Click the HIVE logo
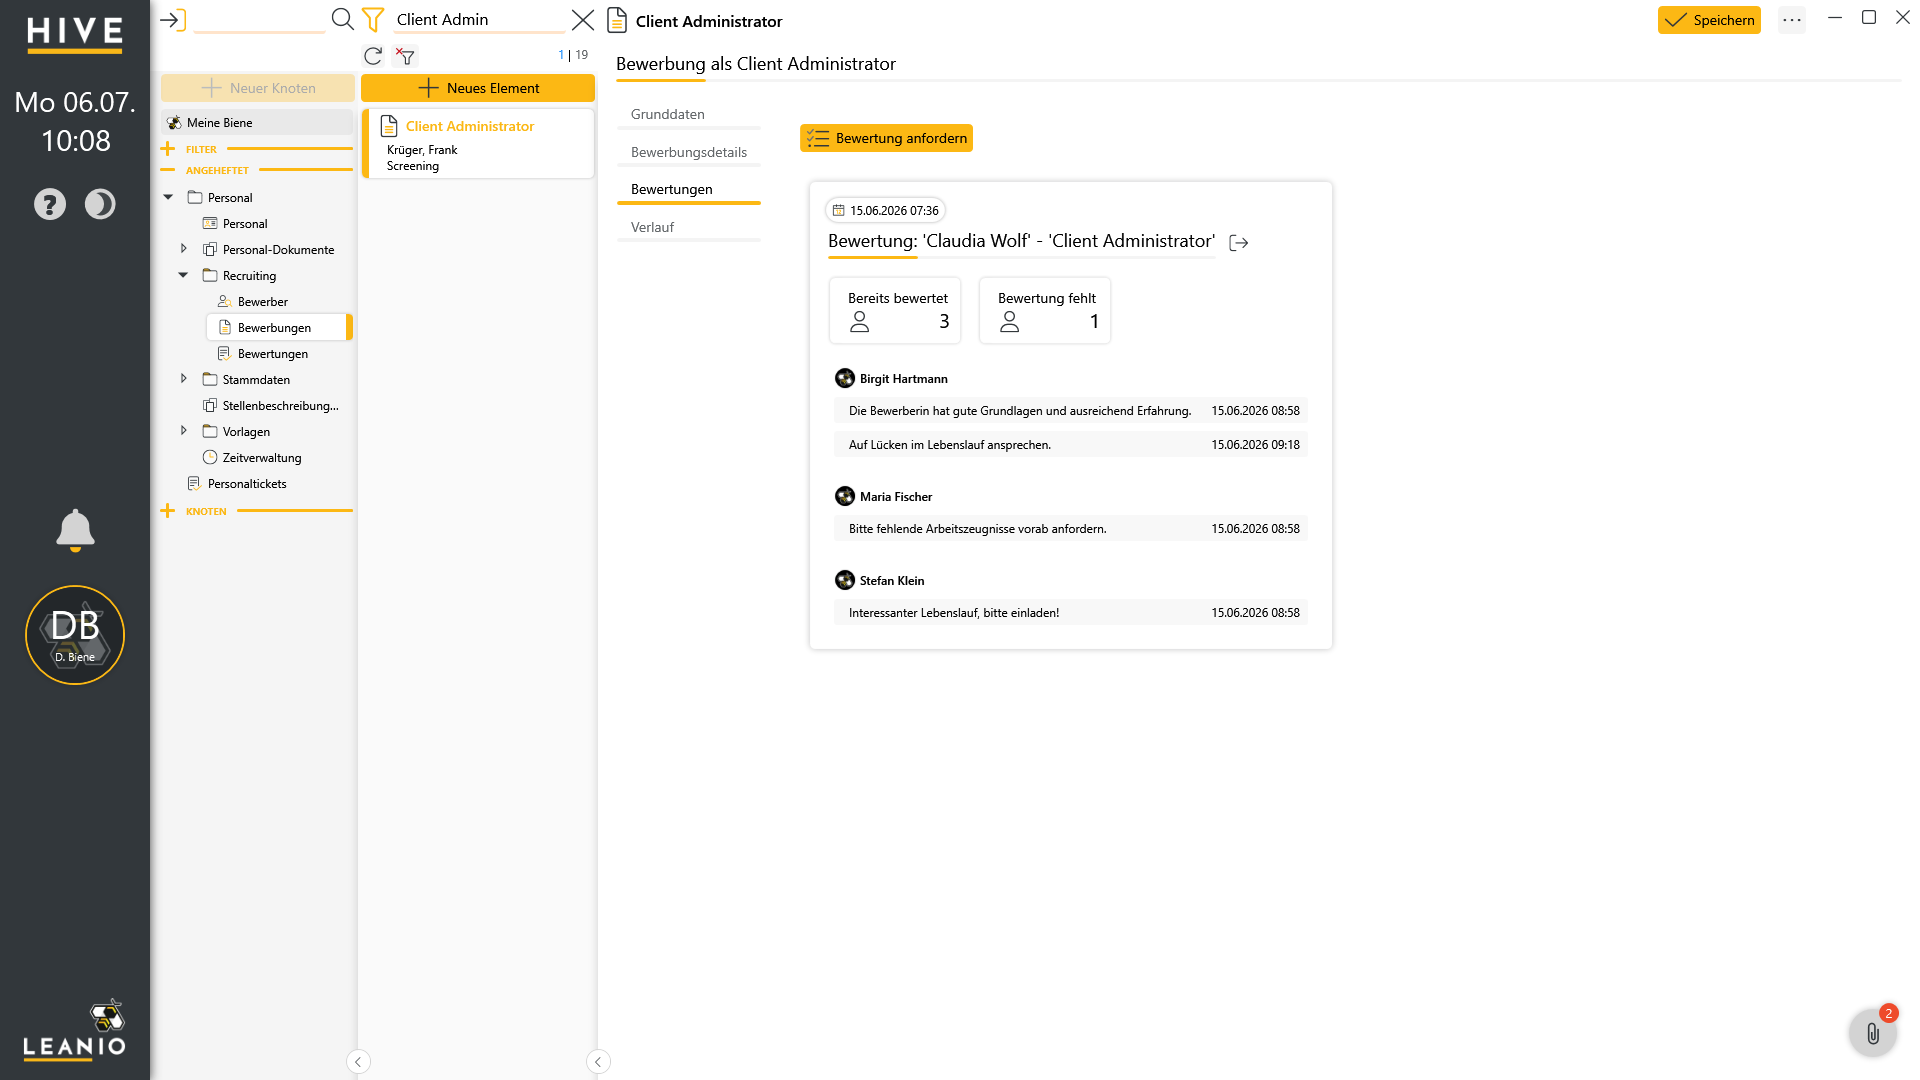 tap(75, 34)
